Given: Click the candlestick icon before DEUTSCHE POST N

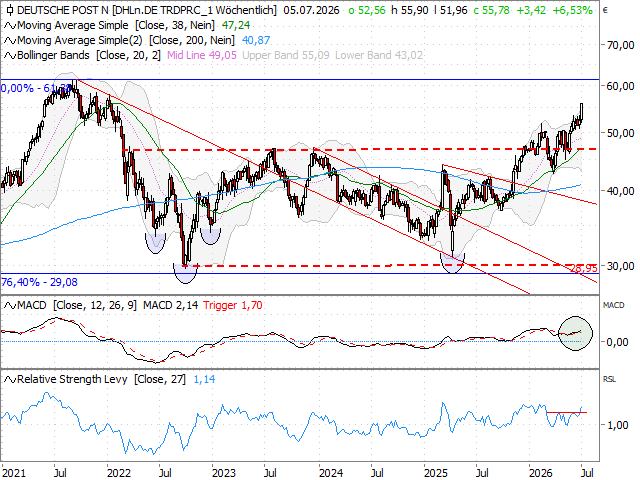Looking at the screenshot, I should [x=10, y=10].
